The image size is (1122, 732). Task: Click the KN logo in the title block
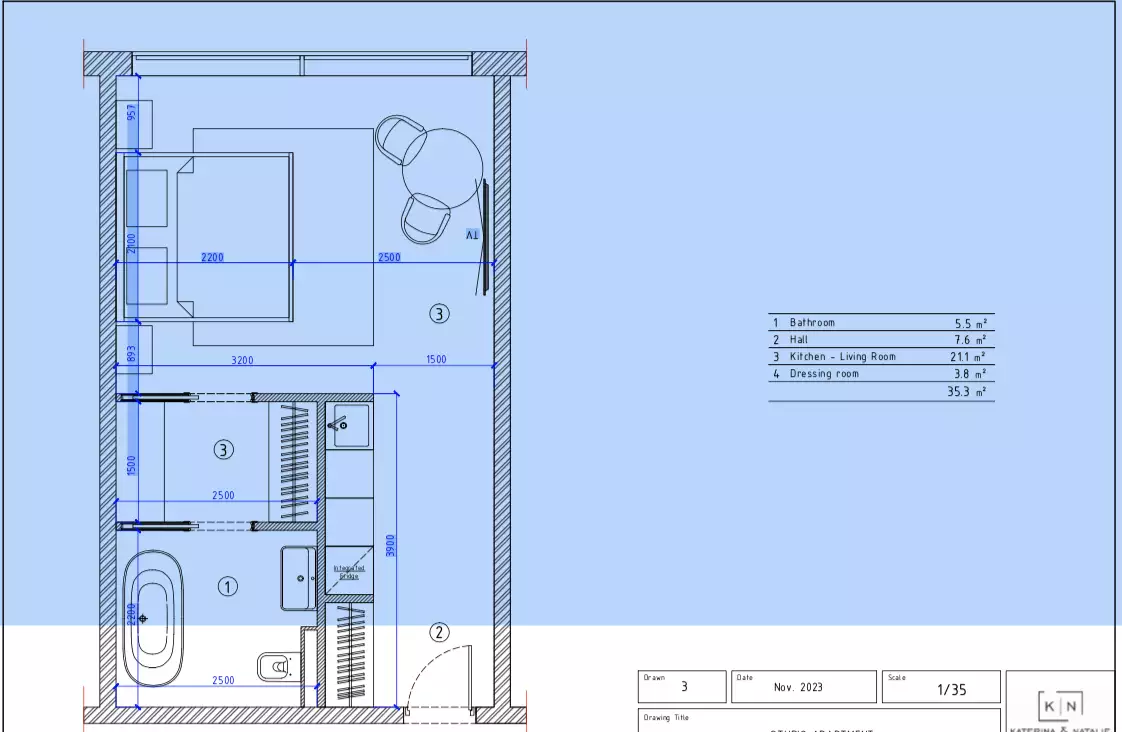(1060, 706)
